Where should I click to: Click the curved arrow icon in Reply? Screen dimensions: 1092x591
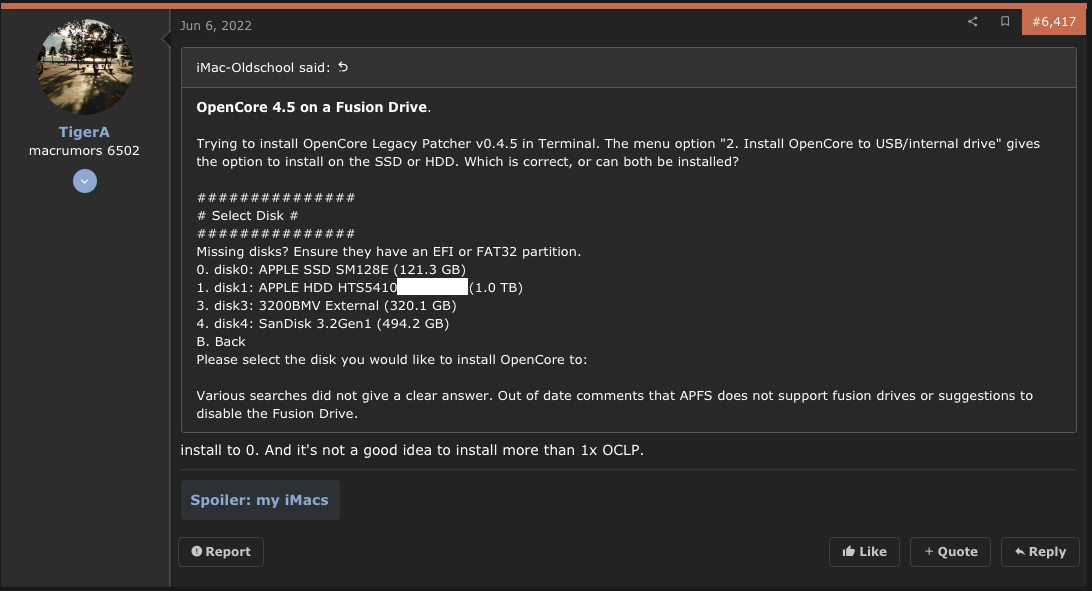1019,551
